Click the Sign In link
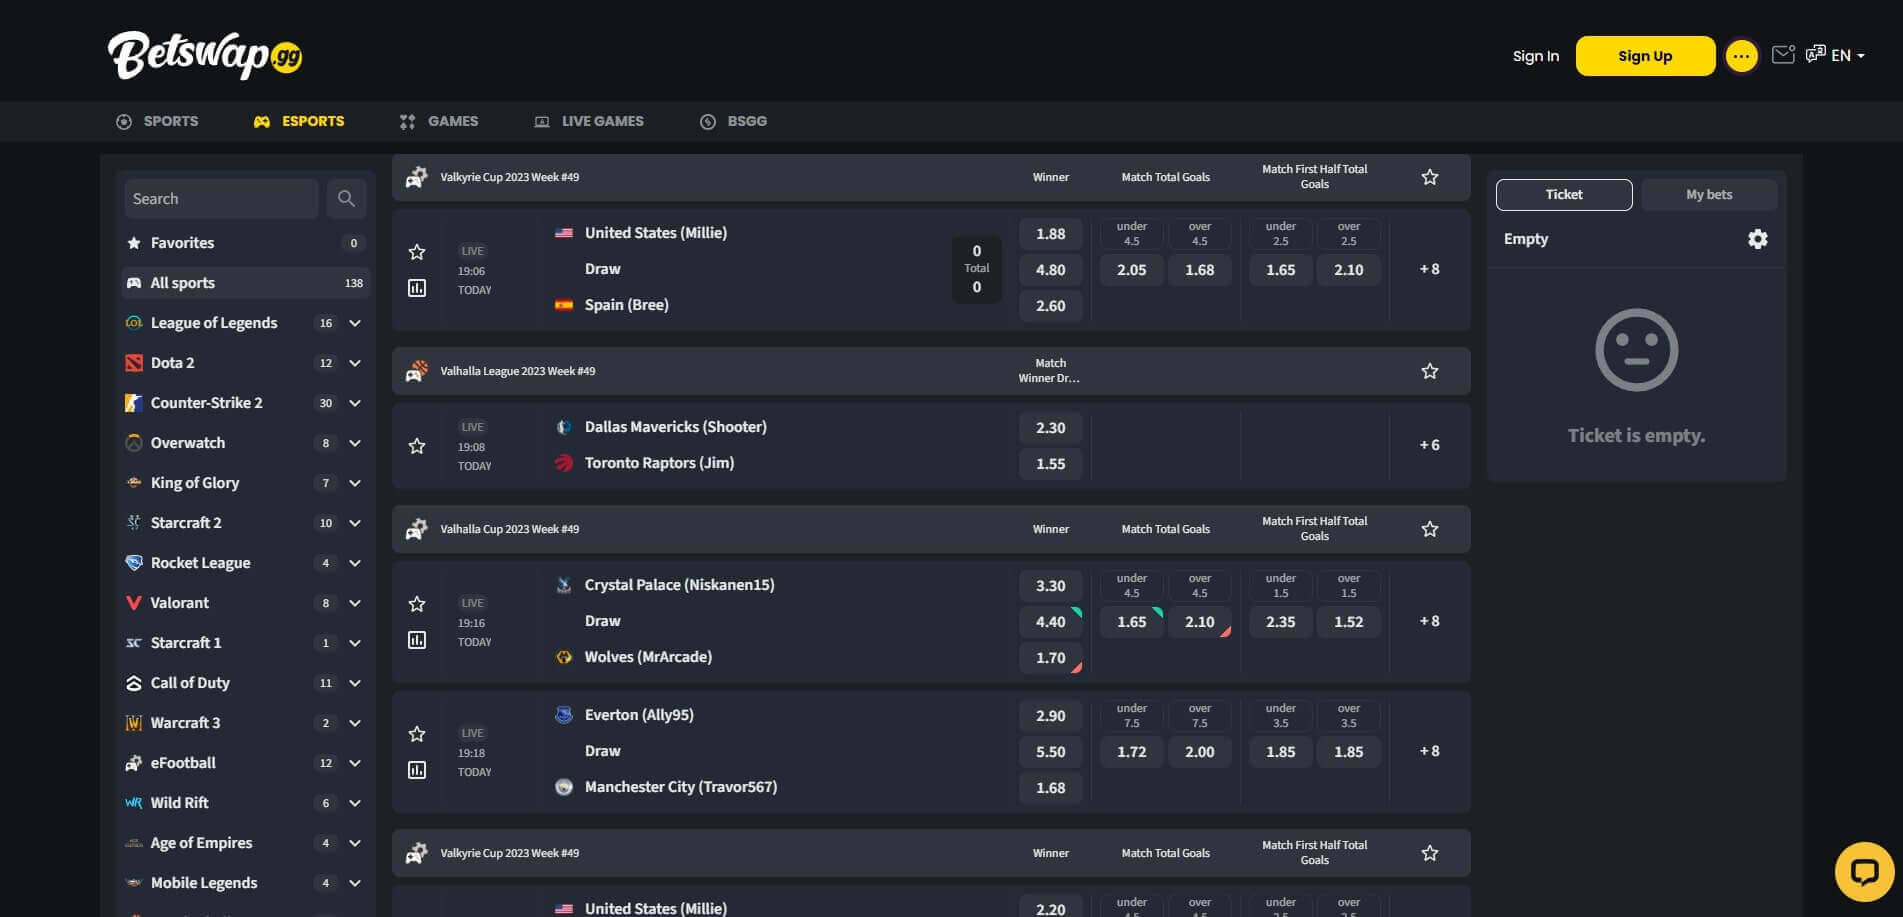Viewport: 1903px width, 917px height. (x=1535, y=56)
